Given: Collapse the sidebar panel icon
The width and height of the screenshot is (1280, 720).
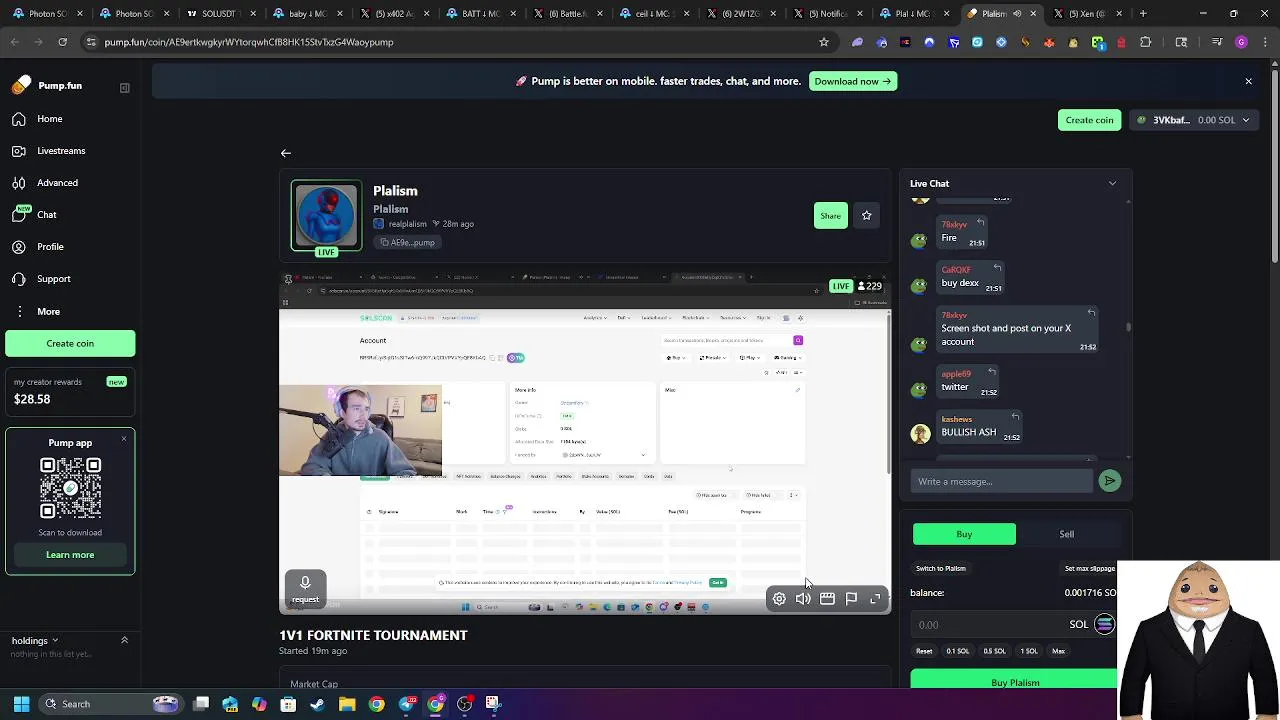Looking at the screenshot, I should [x=125, y=87].
